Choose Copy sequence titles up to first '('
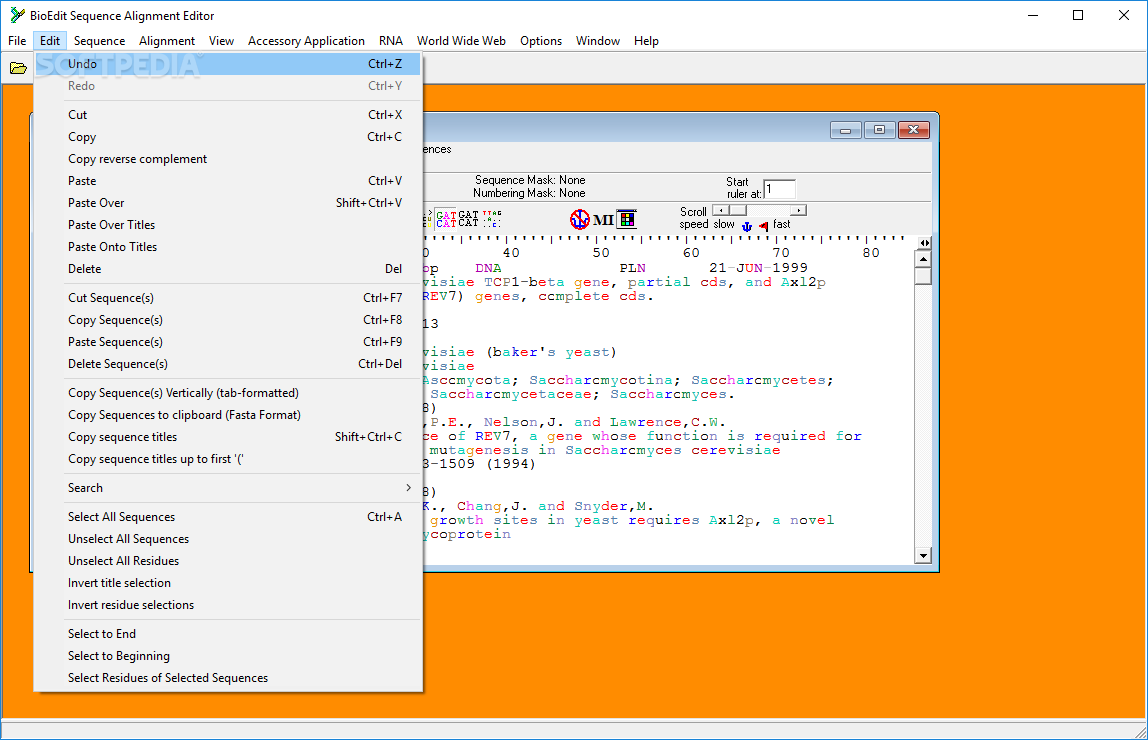The height and width of the screenshot is (740, 1148). coord(228,459)
